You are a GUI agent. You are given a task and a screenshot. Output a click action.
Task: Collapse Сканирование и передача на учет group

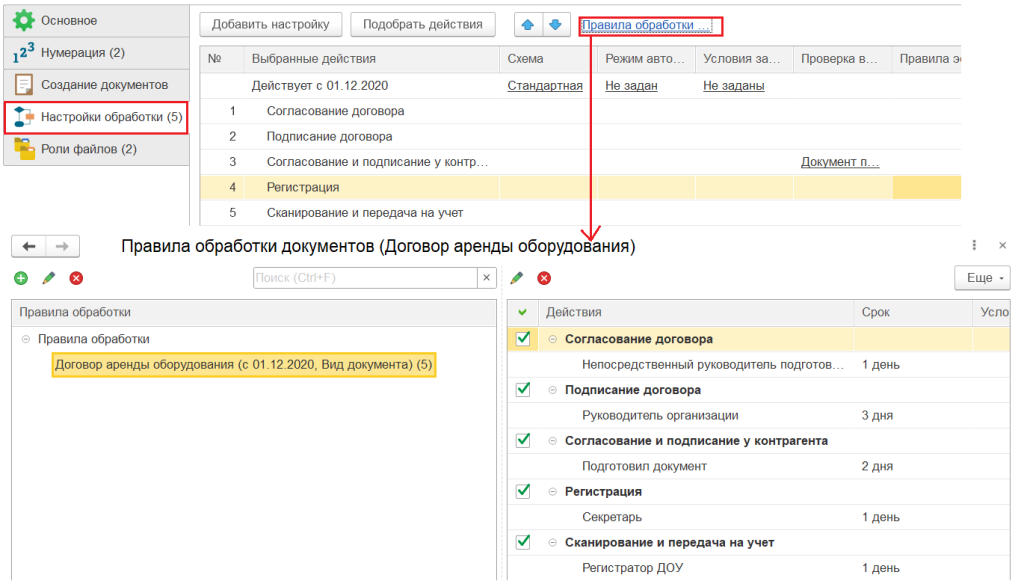[x=552, y=542]
